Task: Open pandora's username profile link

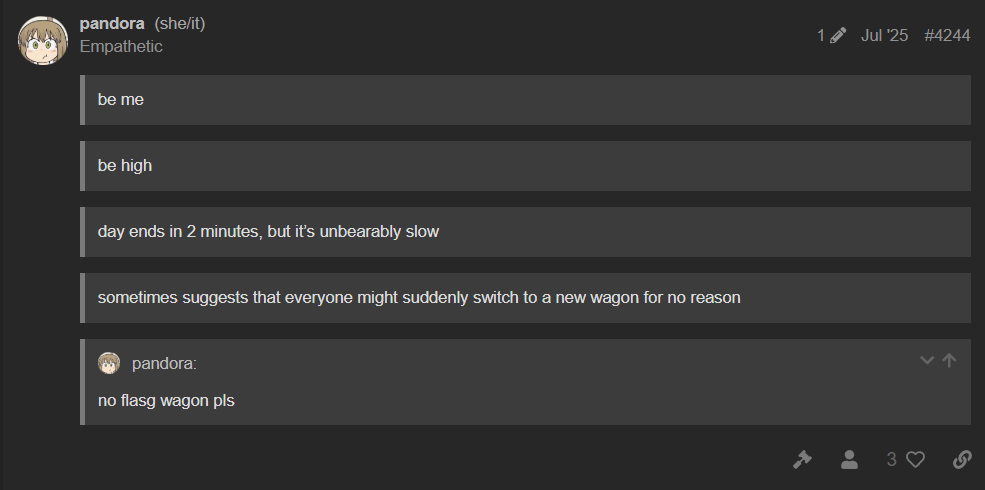Action: [112, 23]
